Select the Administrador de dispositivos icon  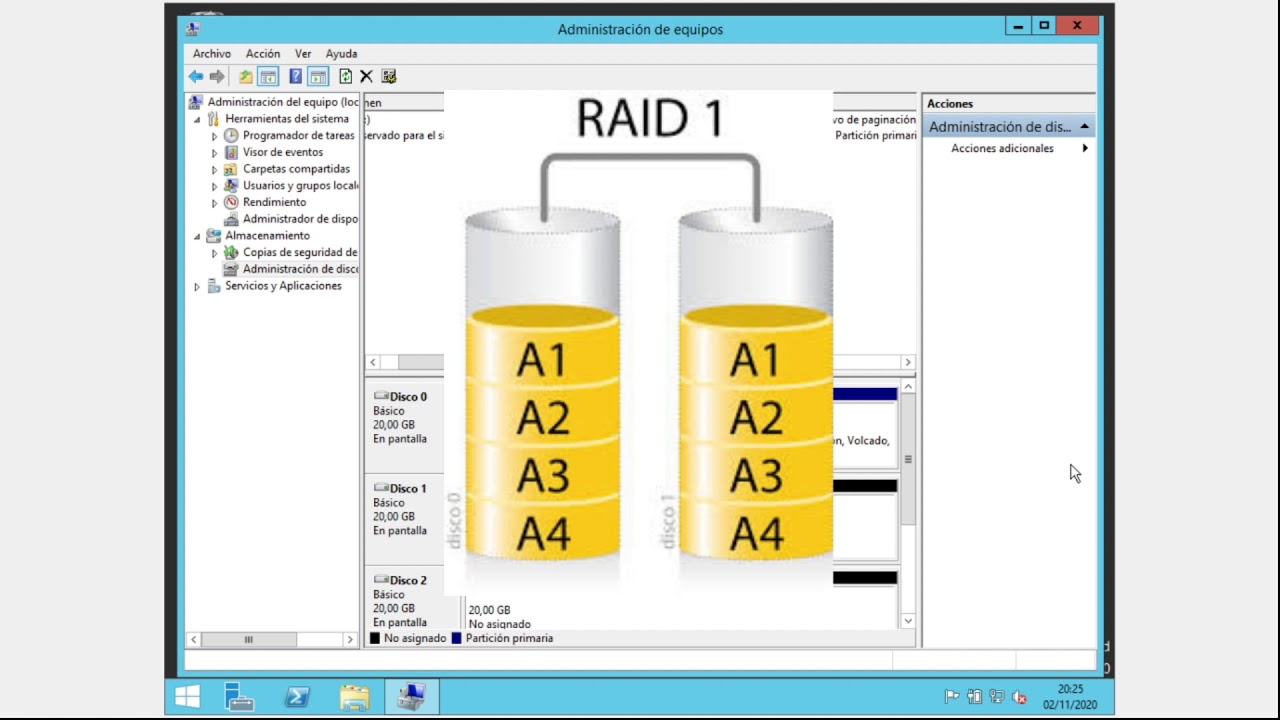tap(231, 219)
